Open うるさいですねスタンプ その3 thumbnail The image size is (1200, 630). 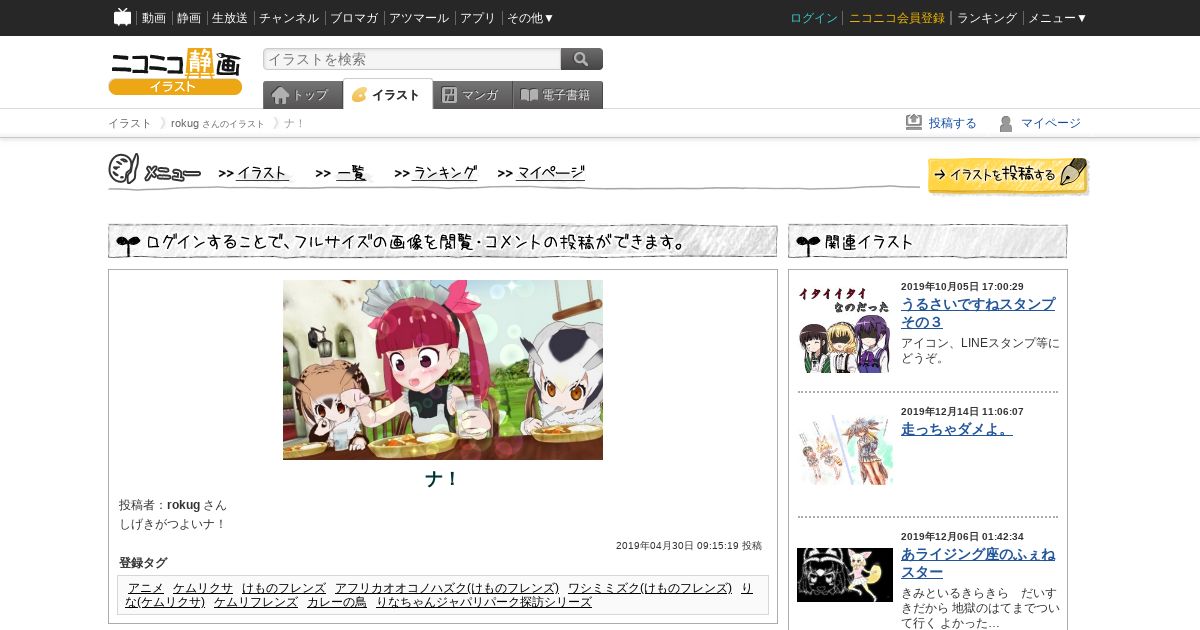tap(845, 329)
